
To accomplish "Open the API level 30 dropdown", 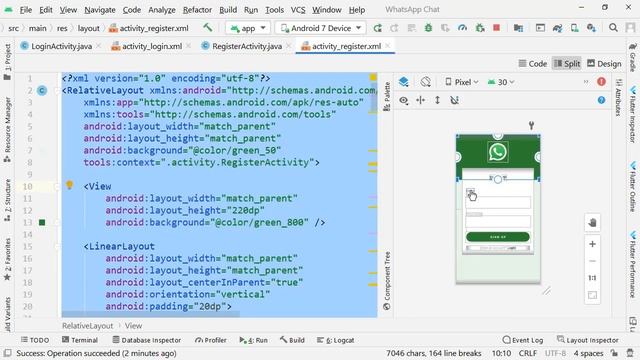I will [x=501, y=82].
